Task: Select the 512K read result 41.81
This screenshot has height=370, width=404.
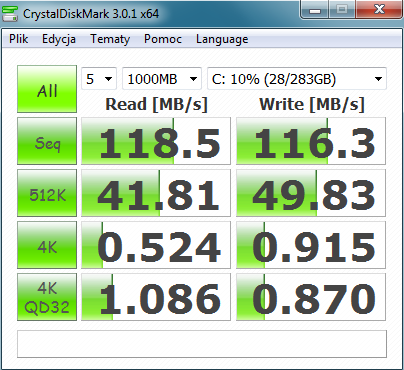Action: pos(156,193)
